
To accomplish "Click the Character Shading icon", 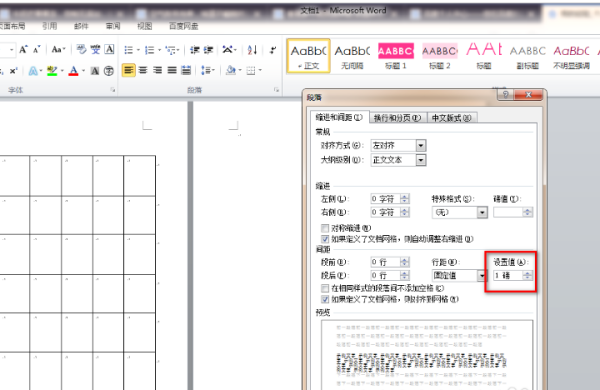I will click(x=95, y=71).
